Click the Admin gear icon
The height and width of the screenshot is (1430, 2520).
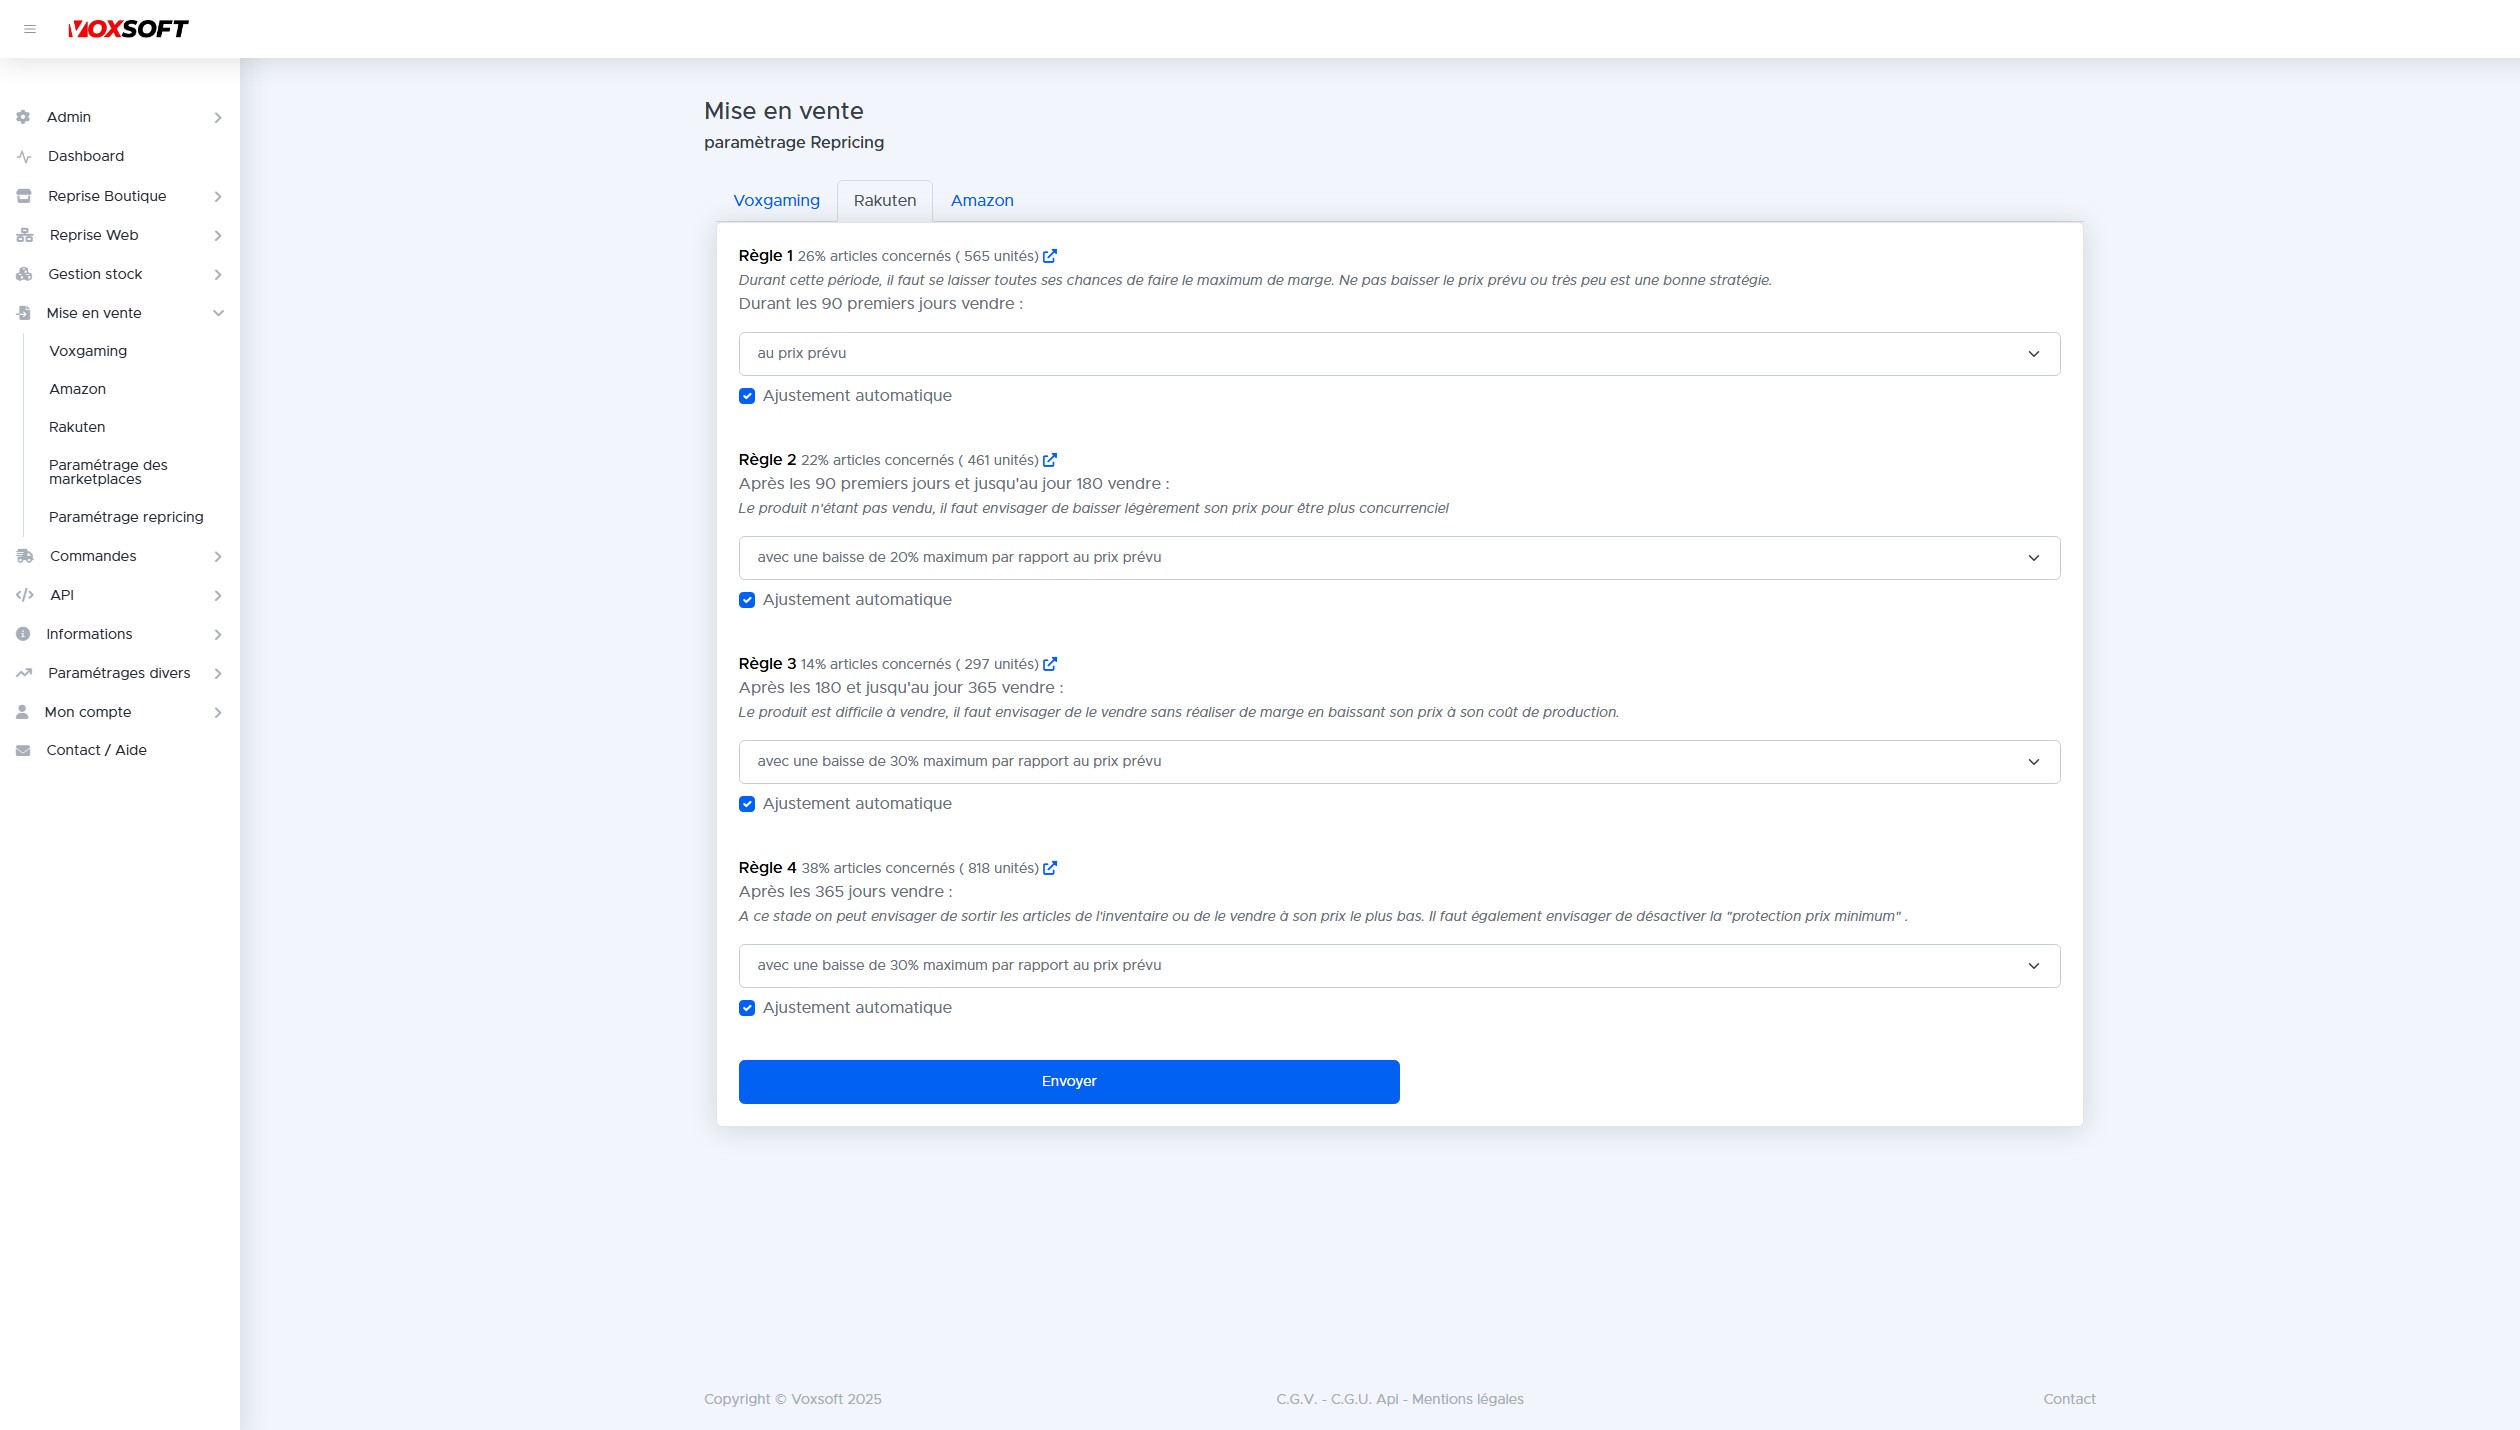pos(23,117)
